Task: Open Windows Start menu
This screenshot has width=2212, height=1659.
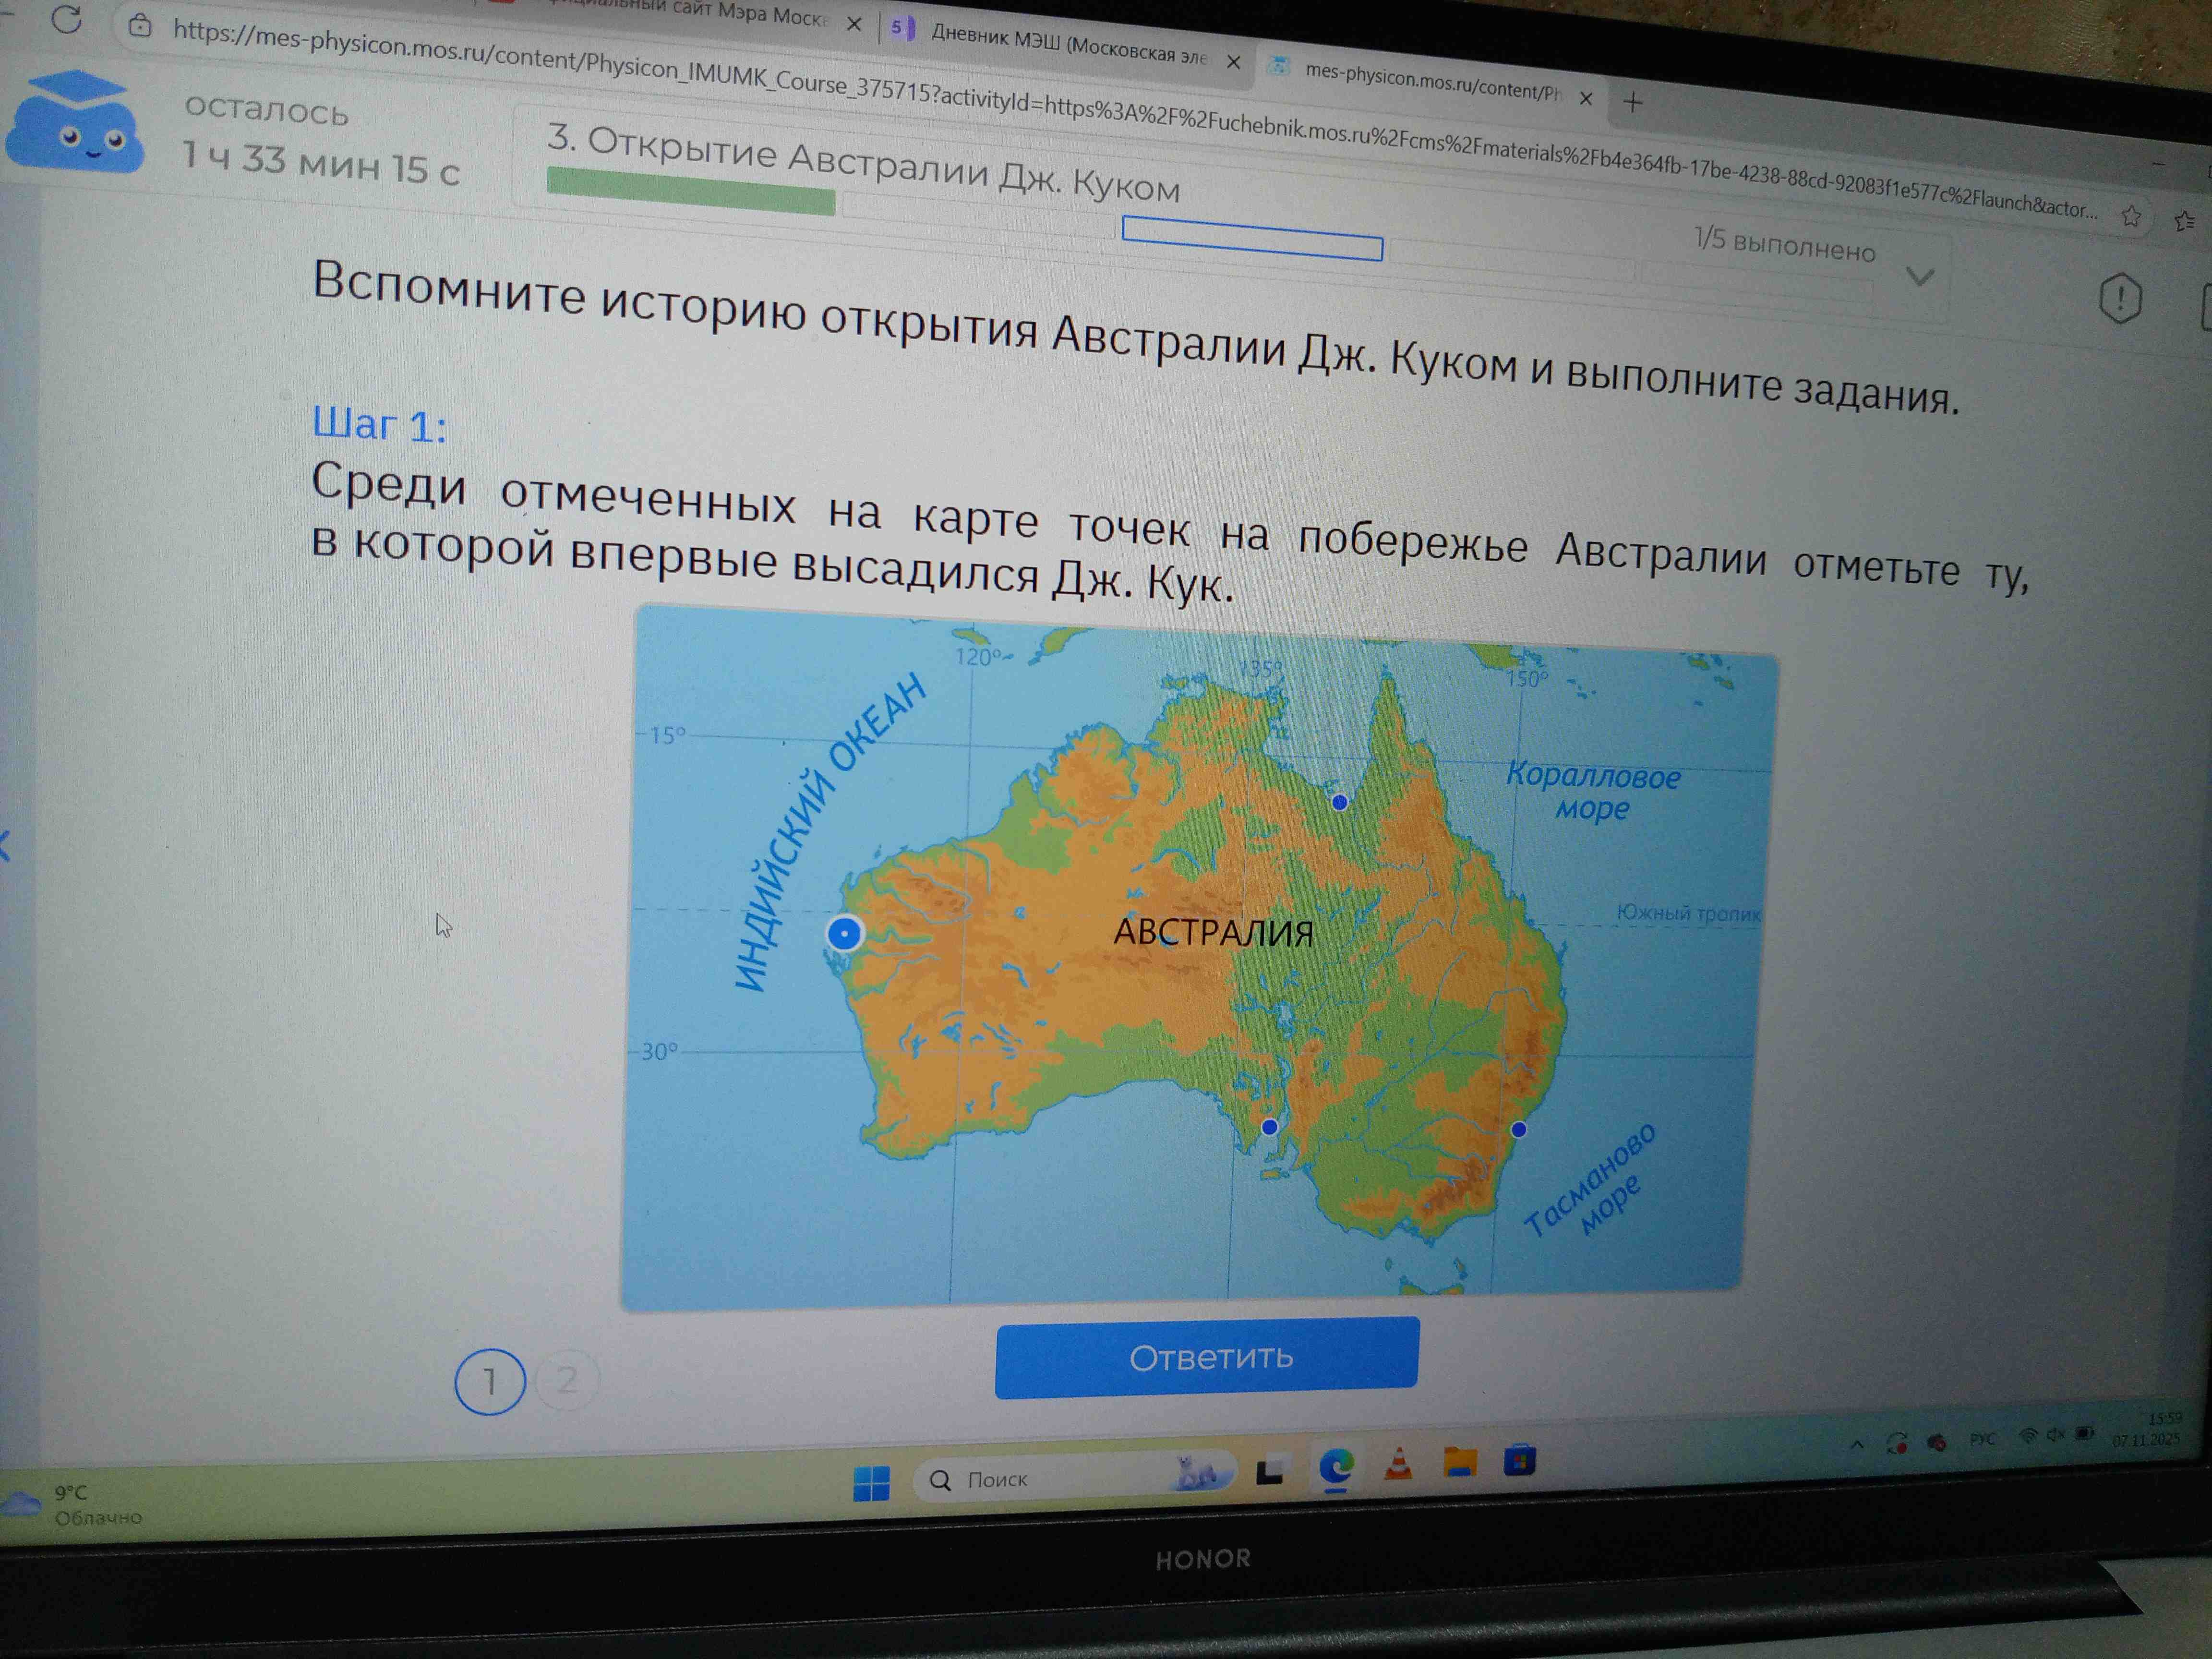Action: tap(871, 1483)
